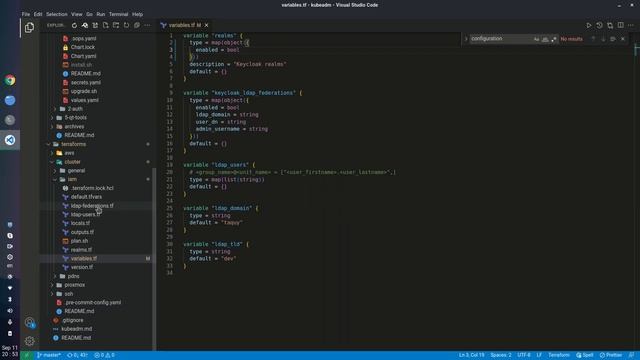Toggle Find in Selection icon

tap(613, 39)
